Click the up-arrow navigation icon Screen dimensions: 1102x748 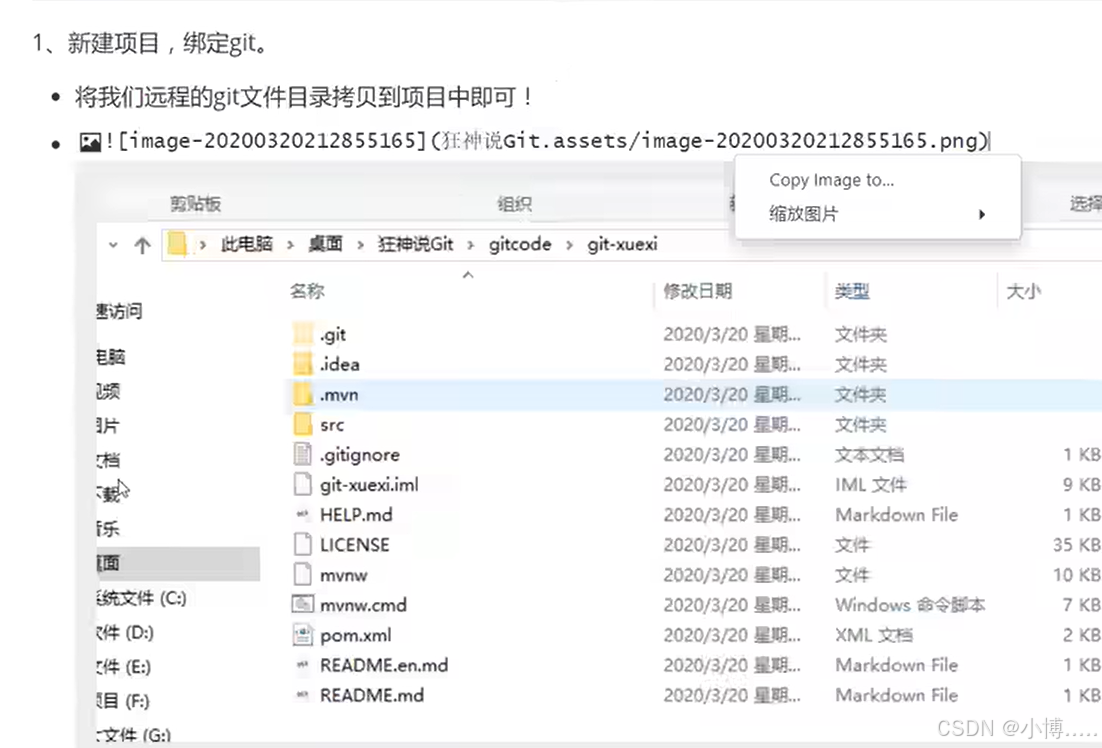(143, 245)
